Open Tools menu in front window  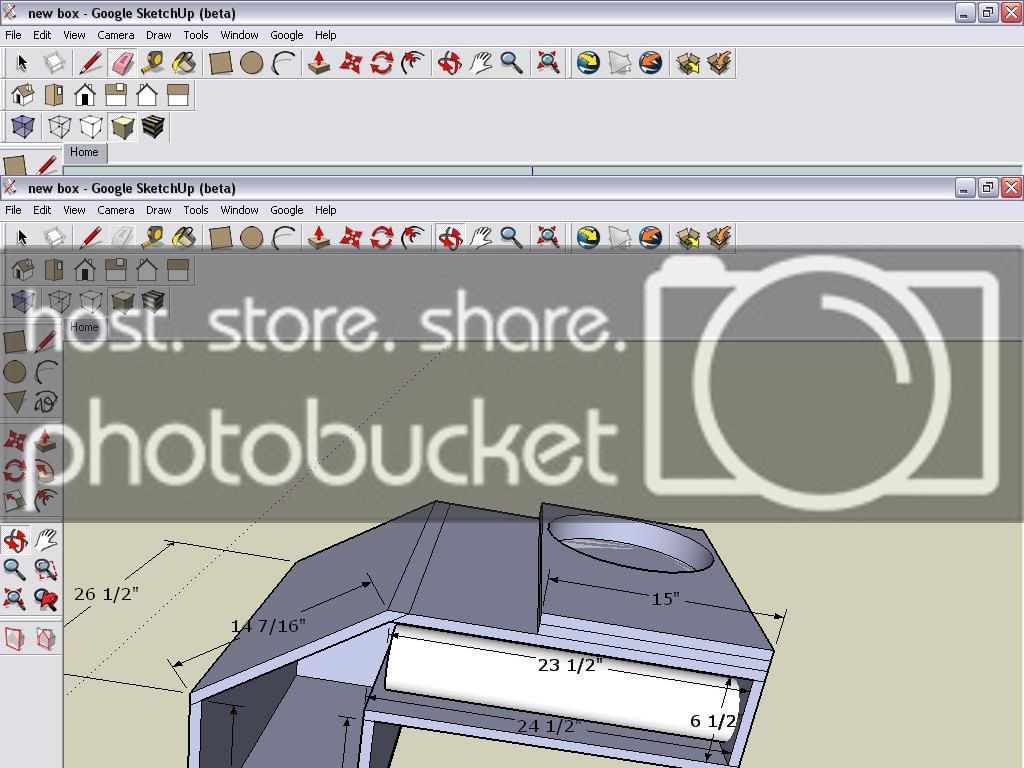click(195, 210)
